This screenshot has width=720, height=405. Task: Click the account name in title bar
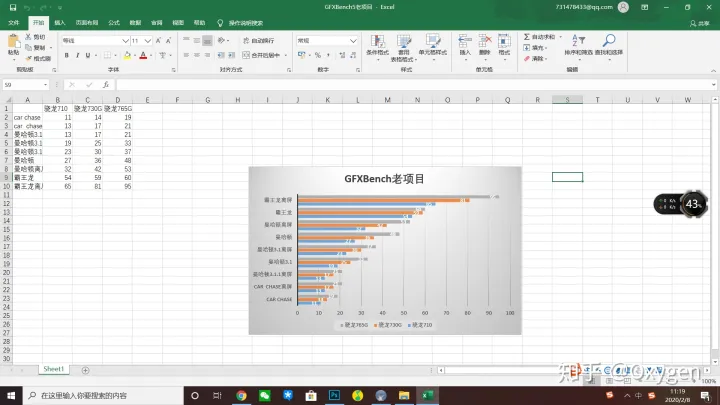[x=584, y=7]
